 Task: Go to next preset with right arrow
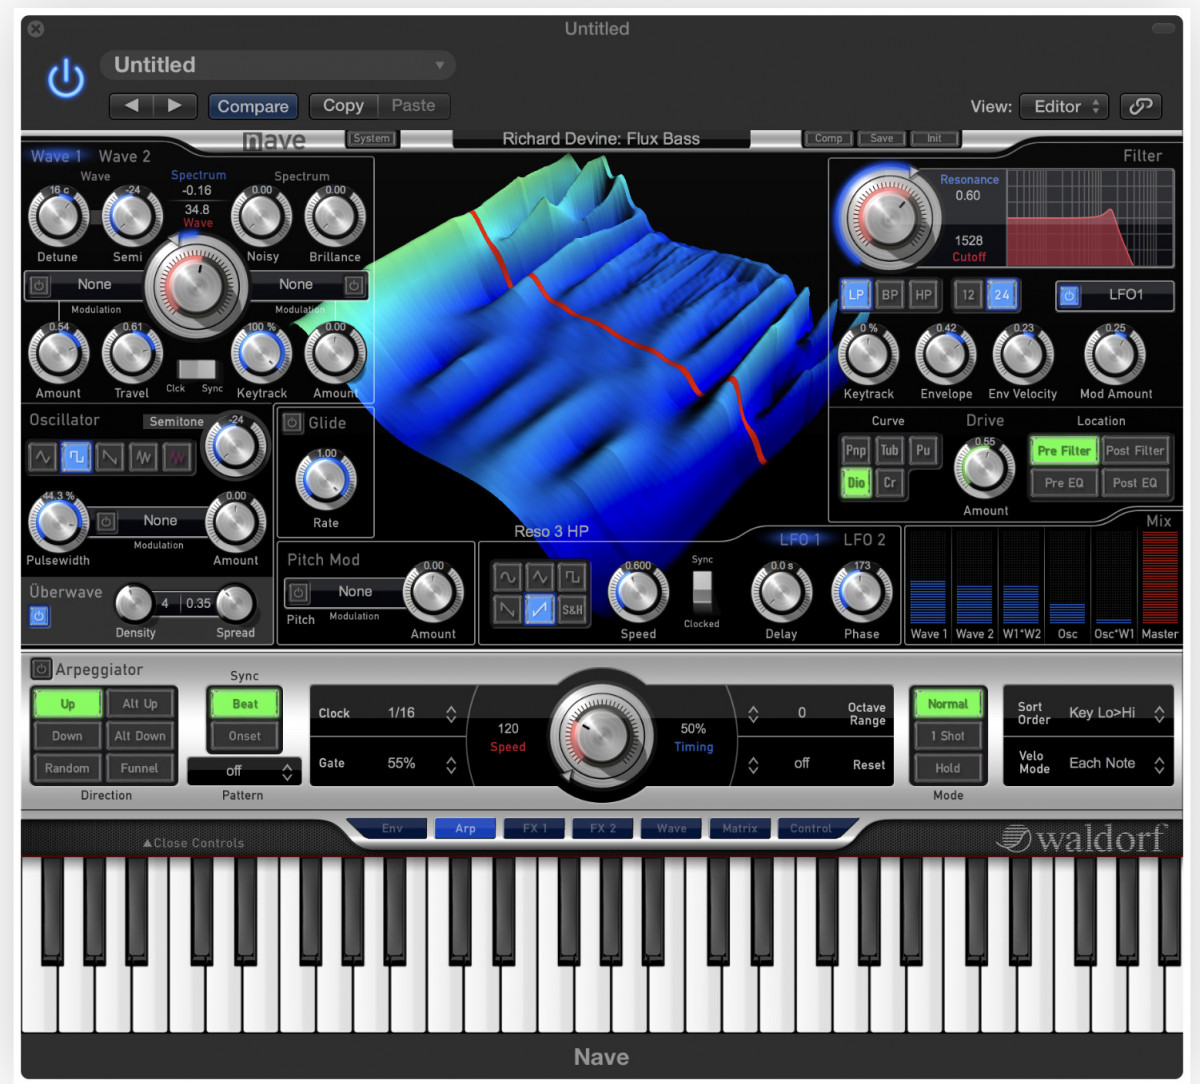point(175,105)
